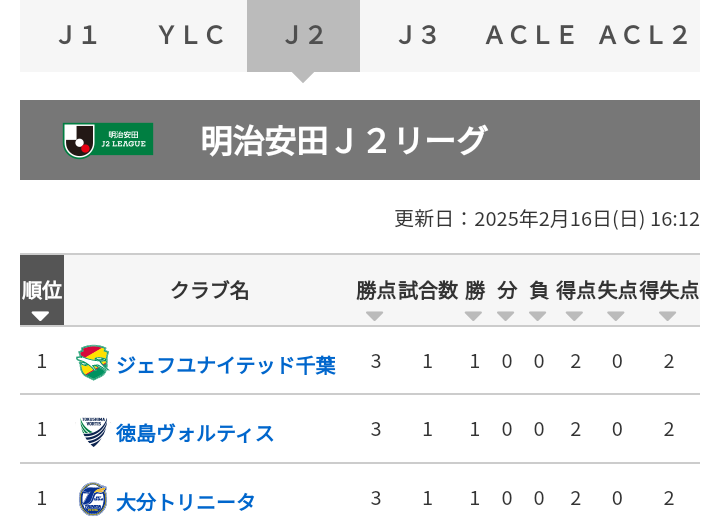This screenshot has height=518, width=720.
Task: Select the J3 tab
Action: [x=416, y=36]
